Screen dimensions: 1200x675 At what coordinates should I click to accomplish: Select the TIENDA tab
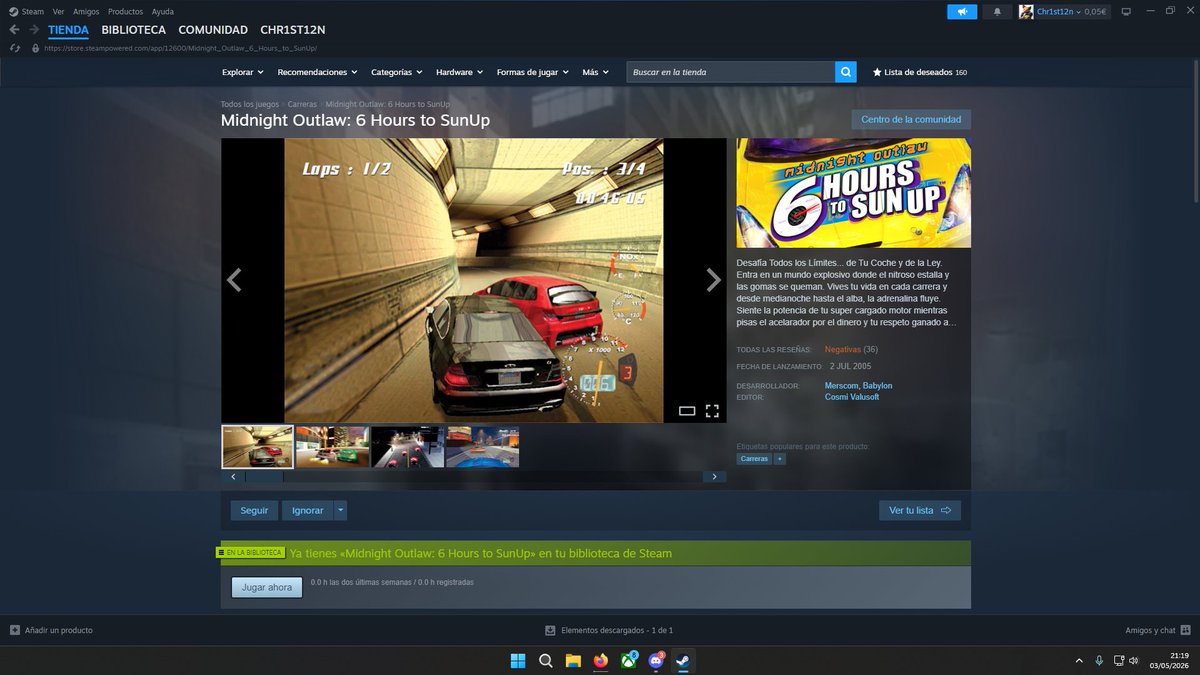pyautogui.click(x=69, y=30)
